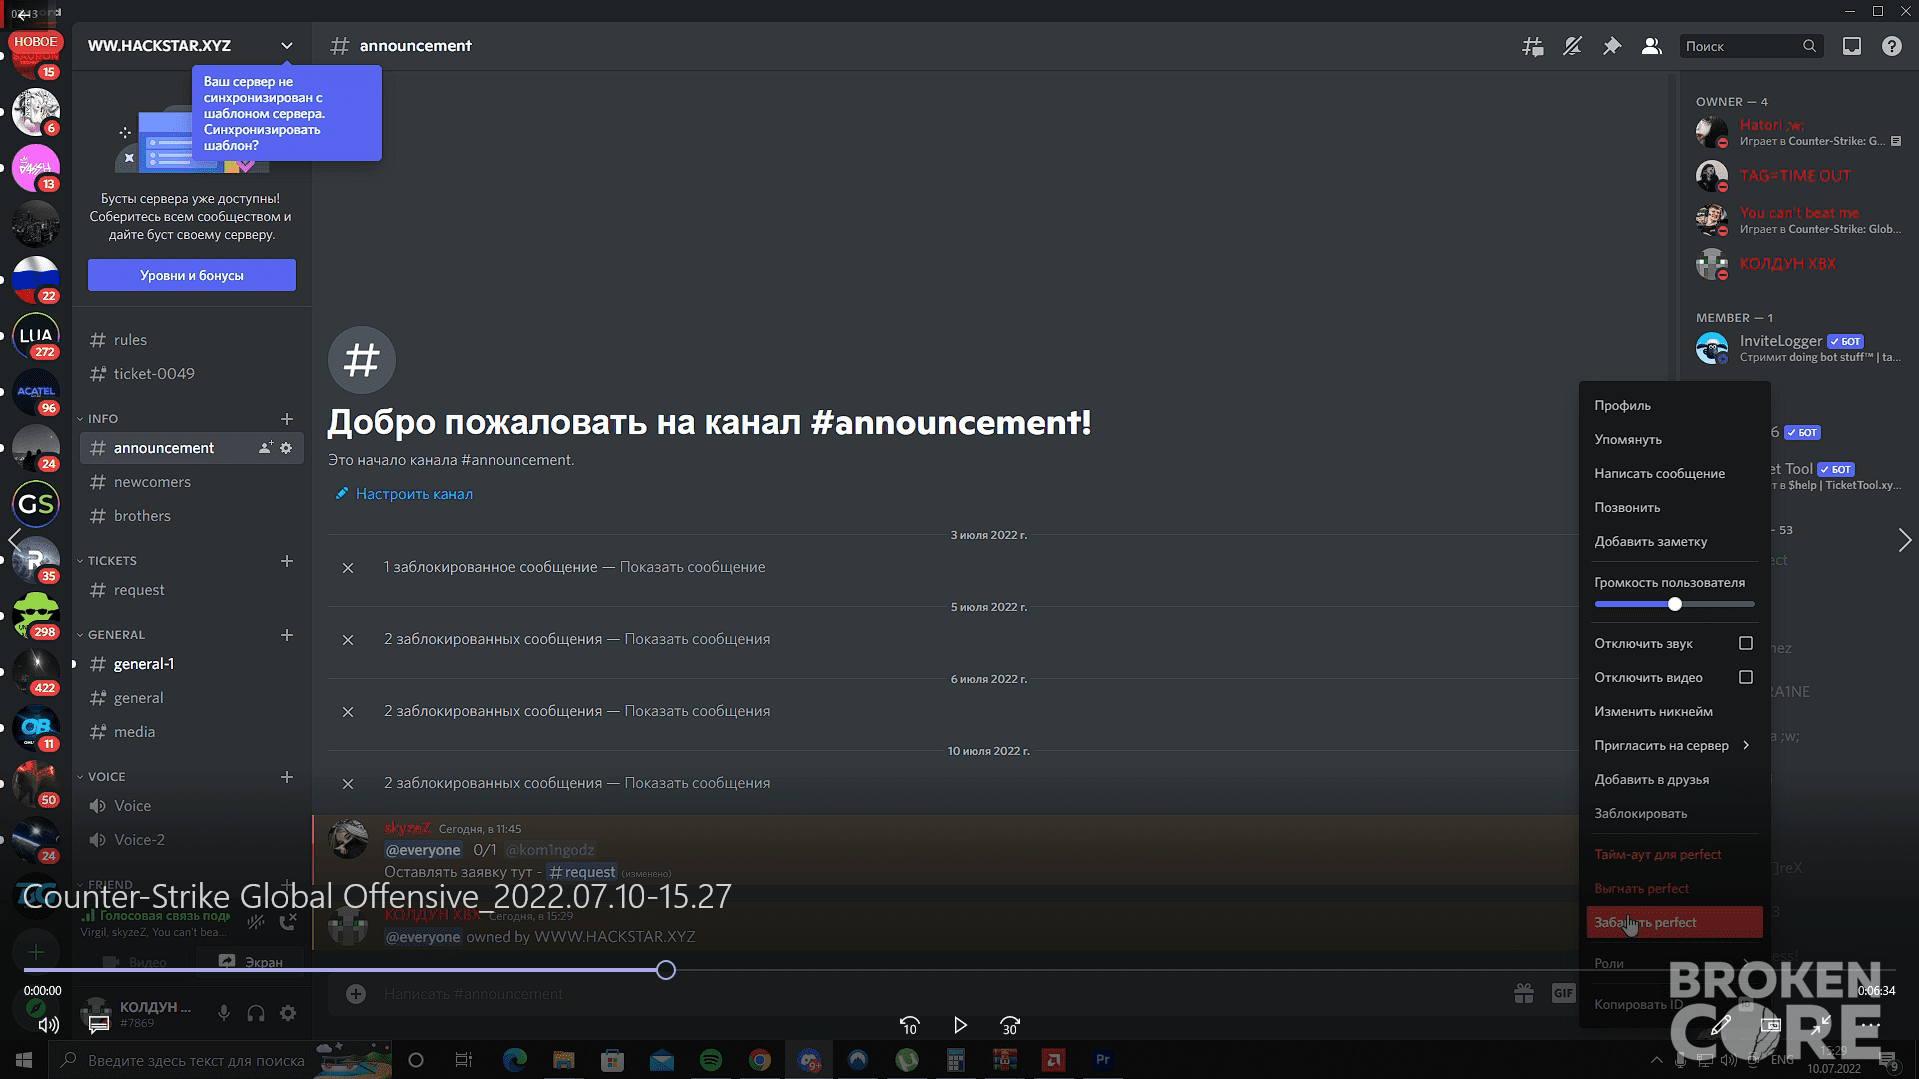Dismiss blocked message from 3 июля
The width and height of the screenshot is (1919, 1079).
[x=348, y=567]
